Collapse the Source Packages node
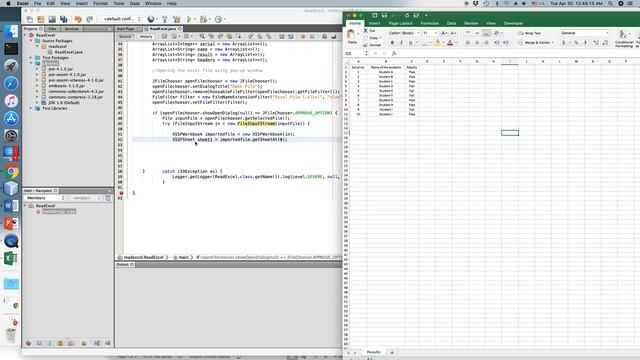Viewport: 640px width, 360px height. 31,41
